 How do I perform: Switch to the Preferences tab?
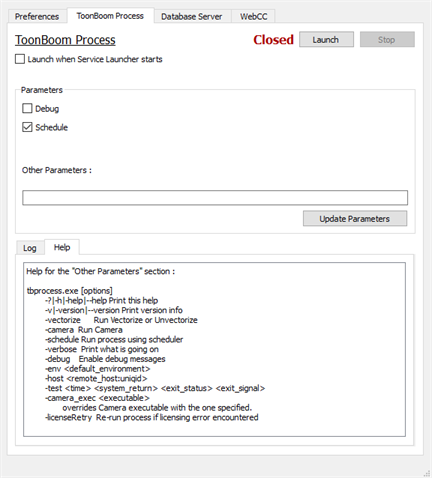(x=37, y=16)
